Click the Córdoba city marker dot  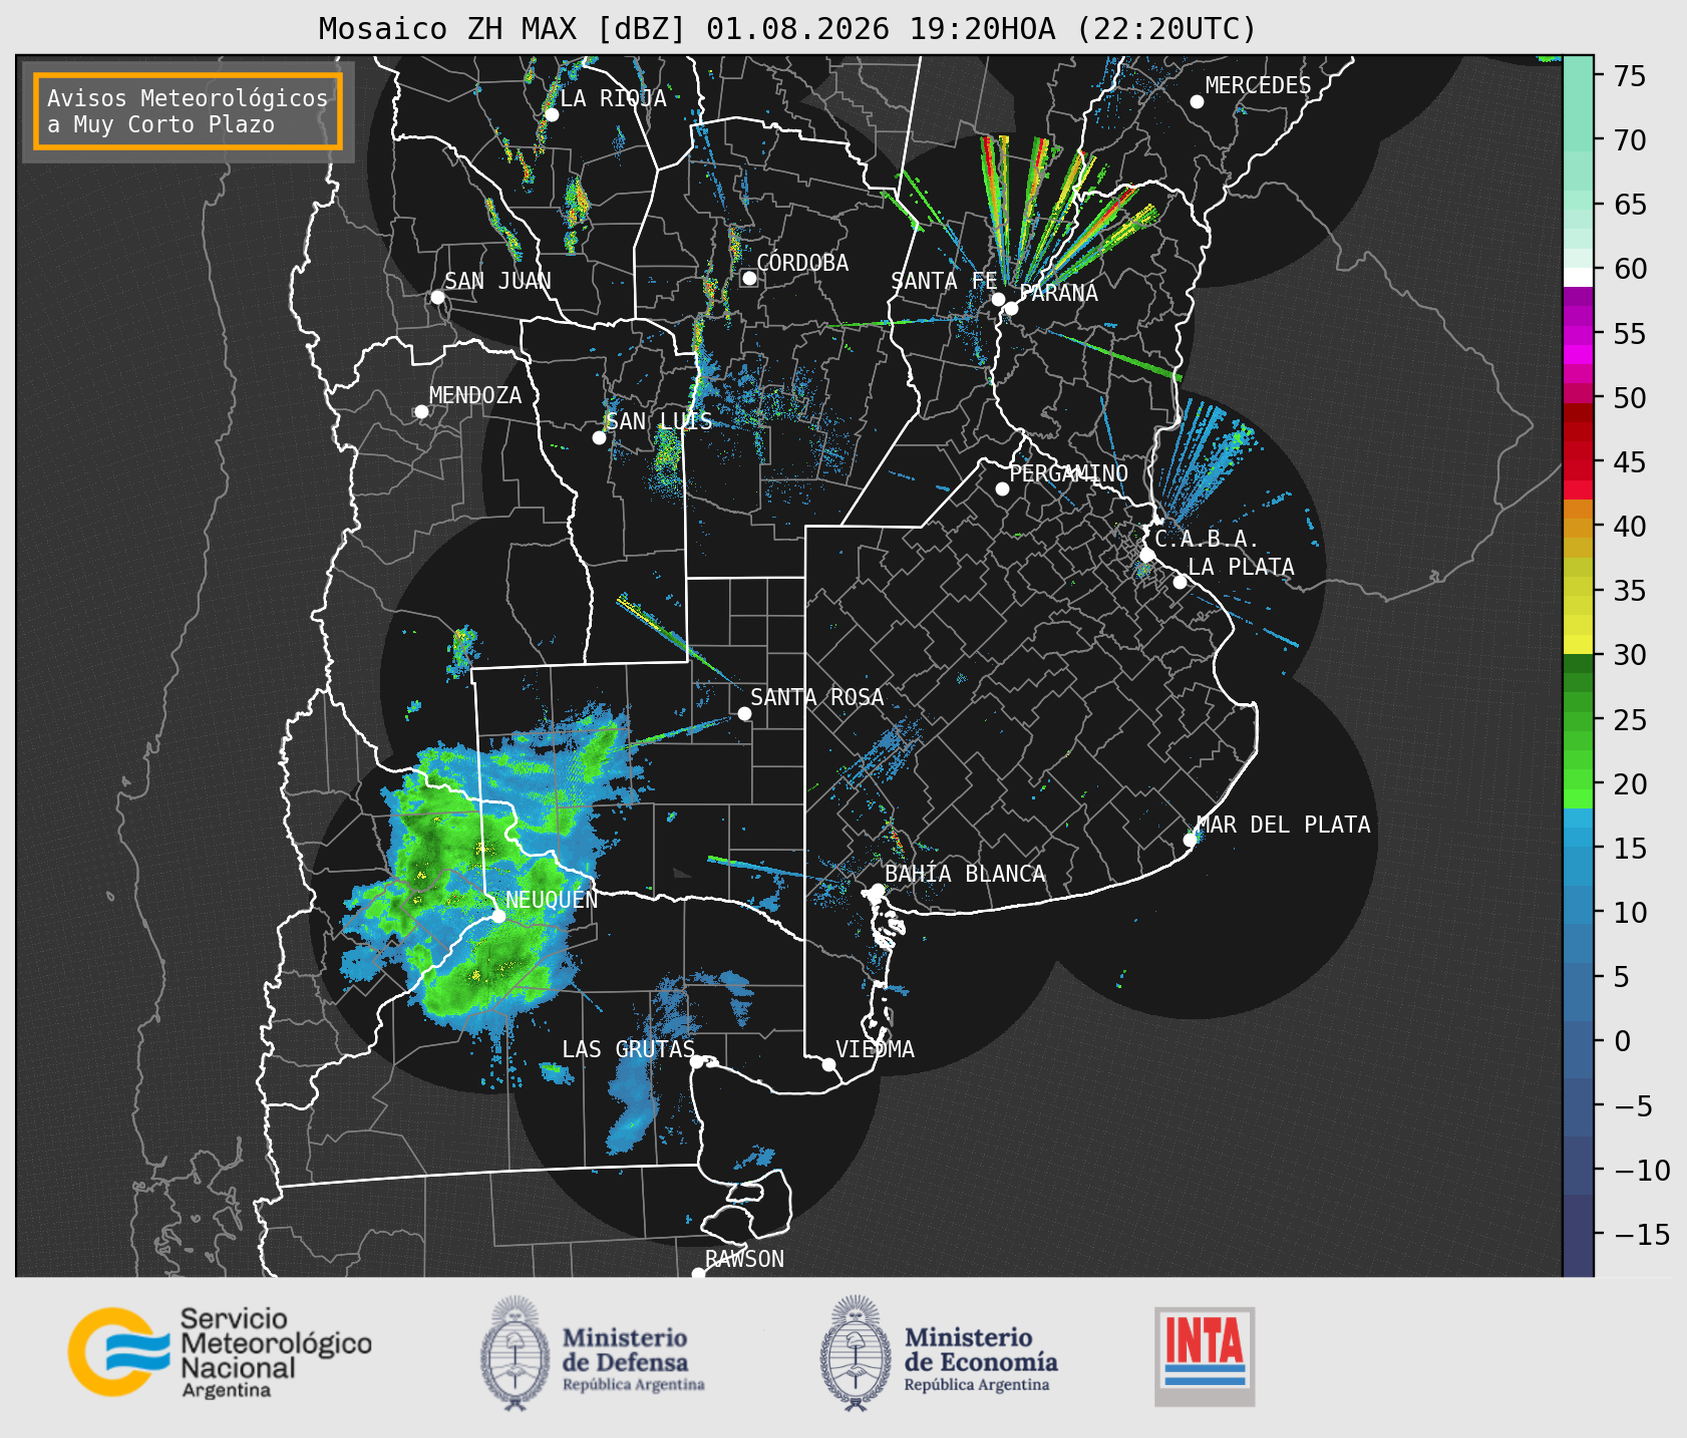click(749, 278)
